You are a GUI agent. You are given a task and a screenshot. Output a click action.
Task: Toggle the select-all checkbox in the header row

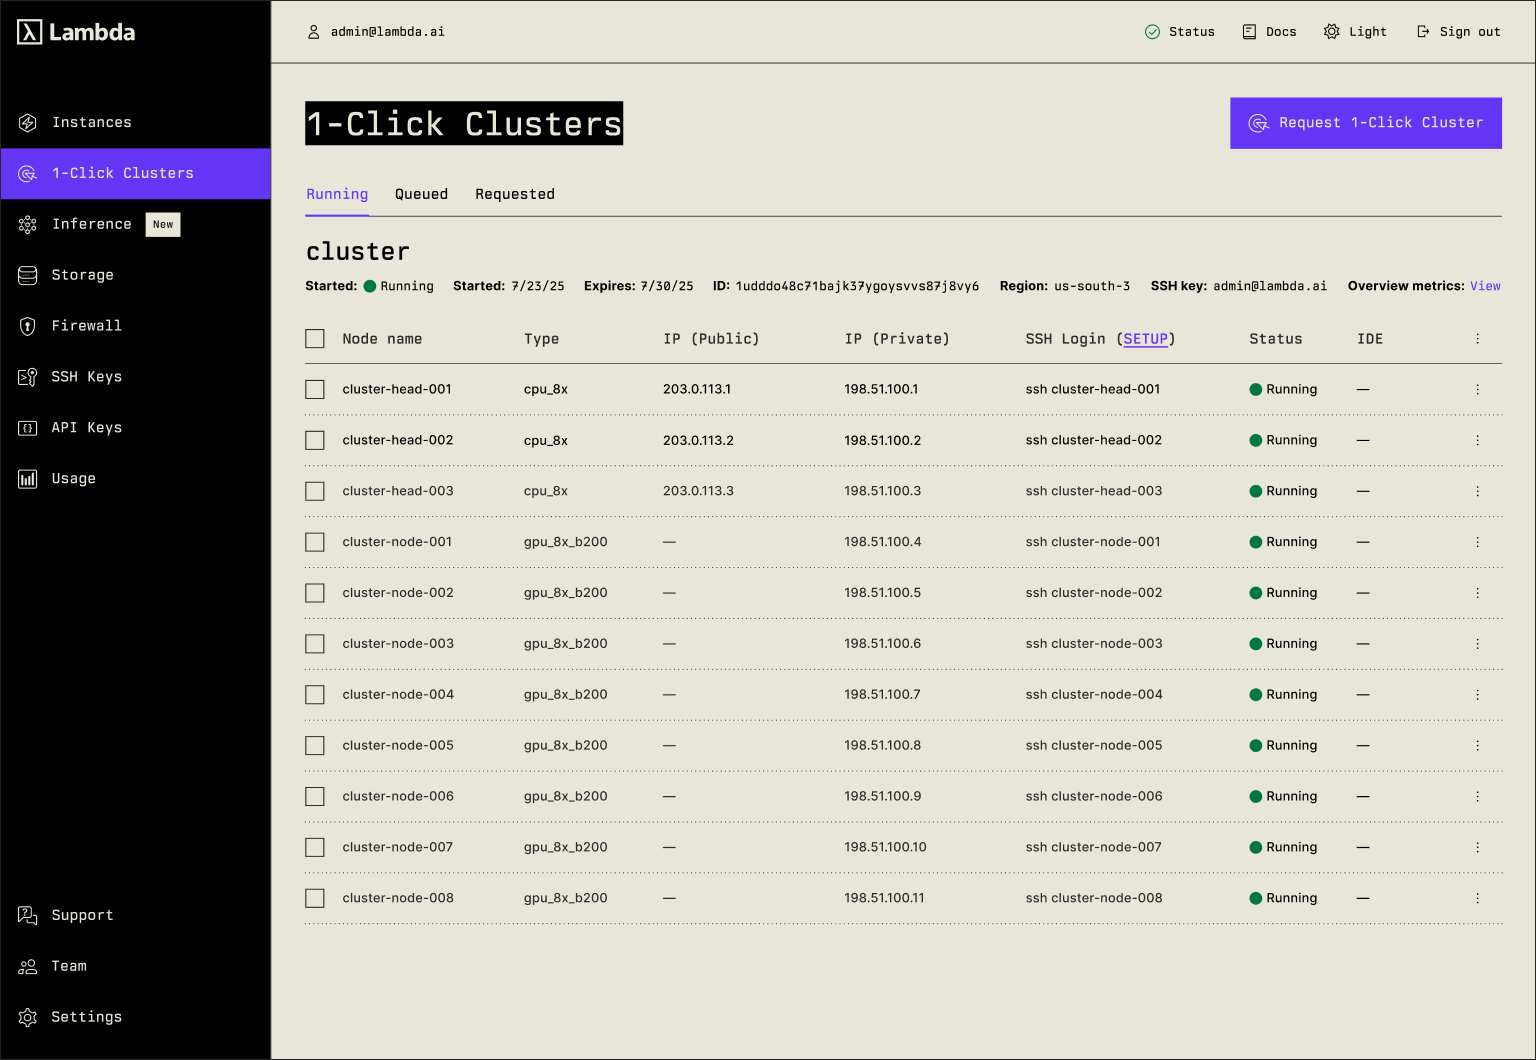314,338
